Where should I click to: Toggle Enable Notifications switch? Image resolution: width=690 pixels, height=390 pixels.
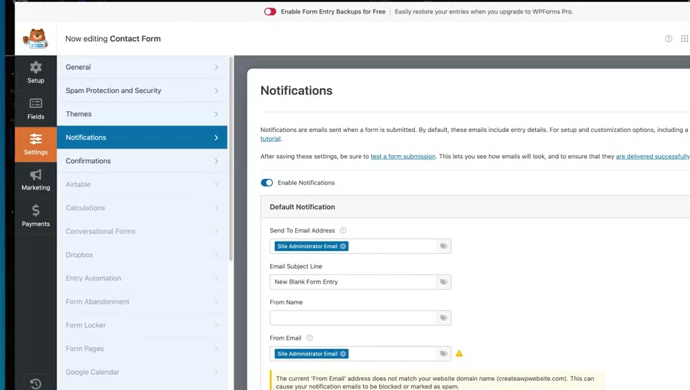coord(267,183)
